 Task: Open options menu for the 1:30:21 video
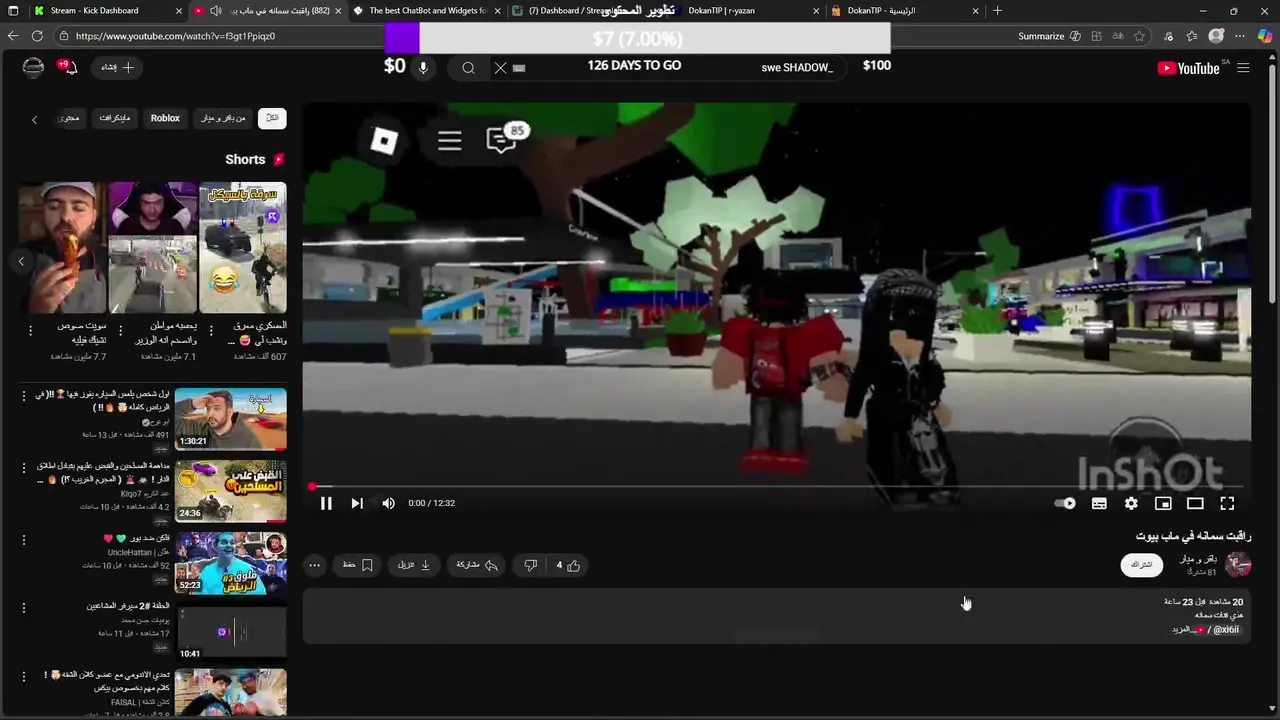[x=24, y=396]
